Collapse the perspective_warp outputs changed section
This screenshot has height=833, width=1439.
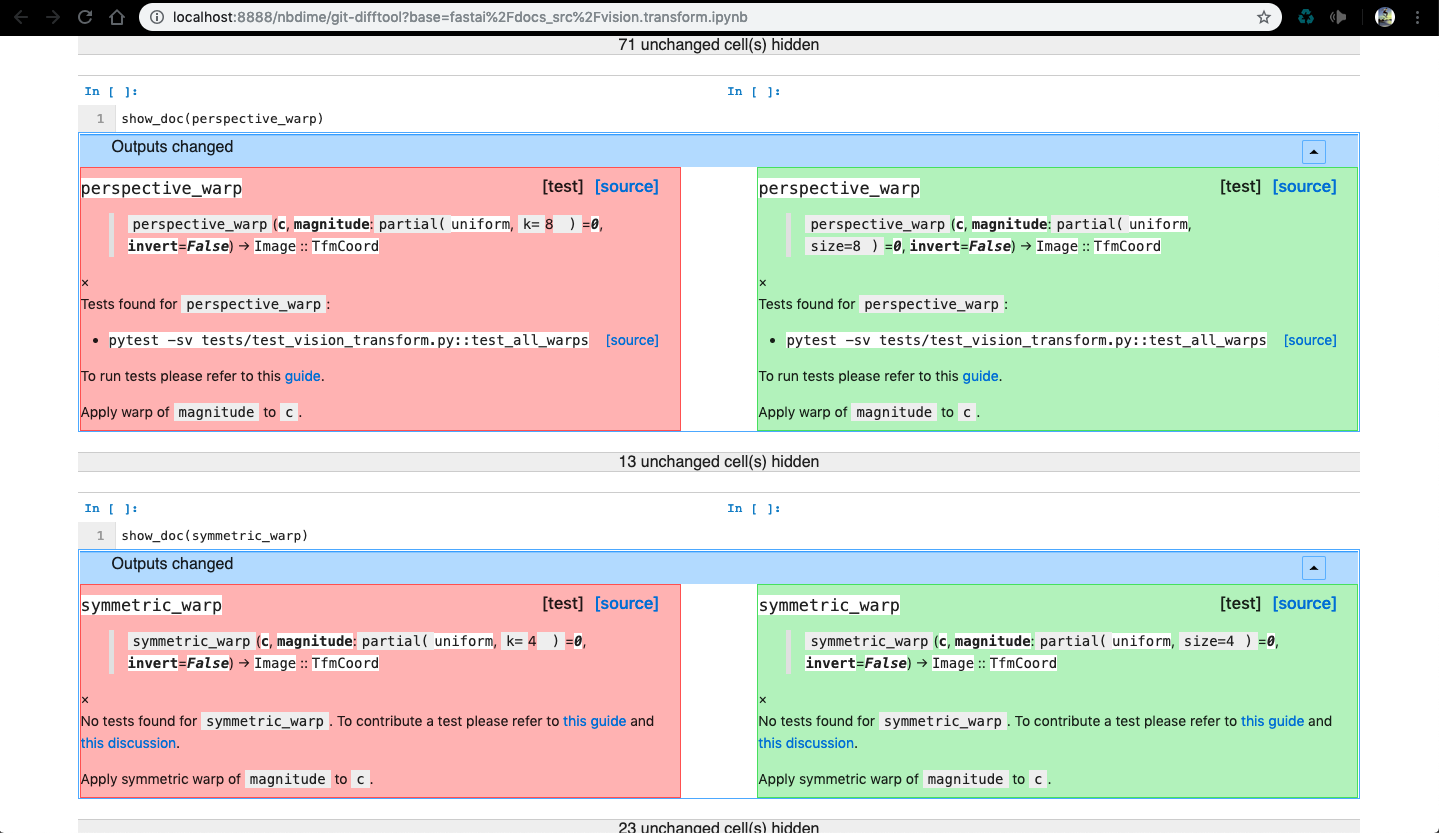click(x=1314, y=152)
